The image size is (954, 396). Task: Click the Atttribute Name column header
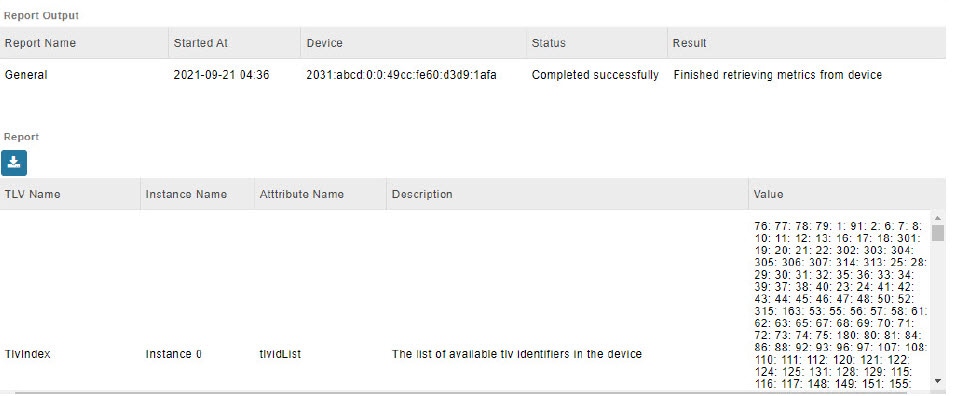(x=302, y=194)
